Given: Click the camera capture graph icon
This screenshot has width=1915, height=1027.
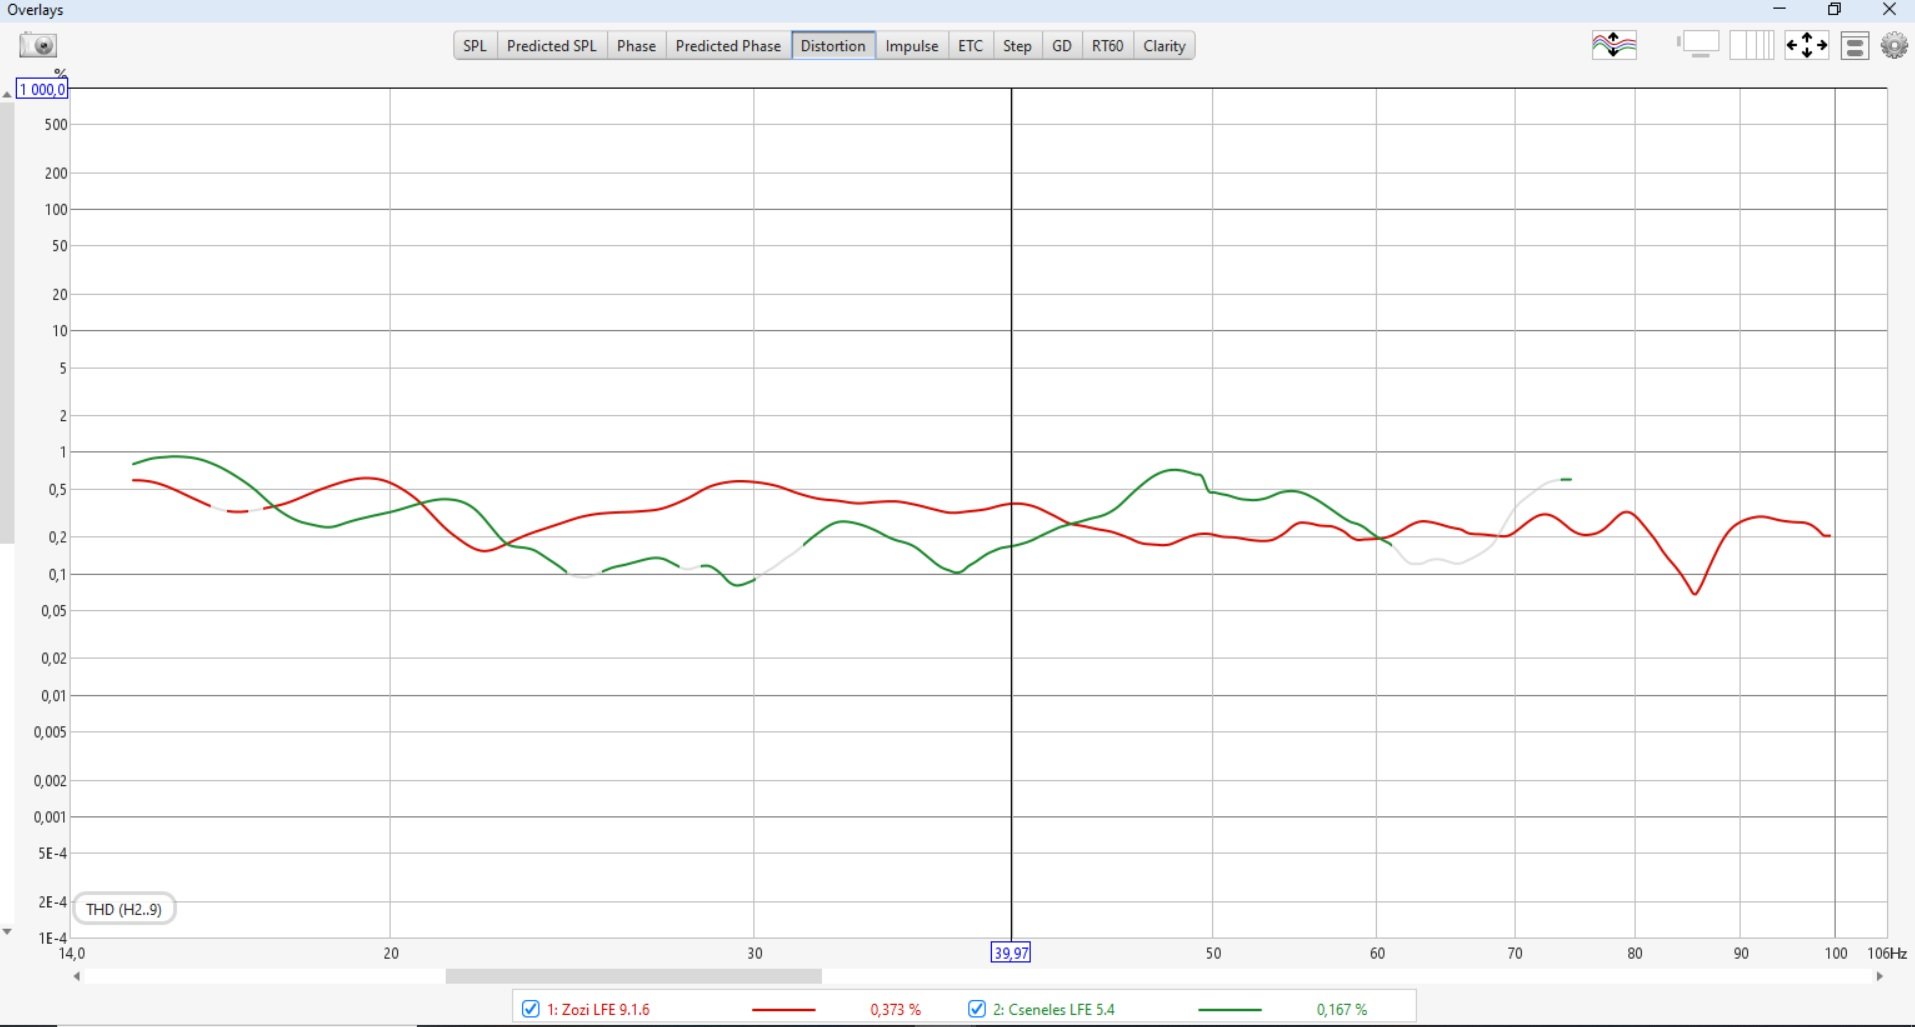Looking at the screenshot, I should (38, 46).
